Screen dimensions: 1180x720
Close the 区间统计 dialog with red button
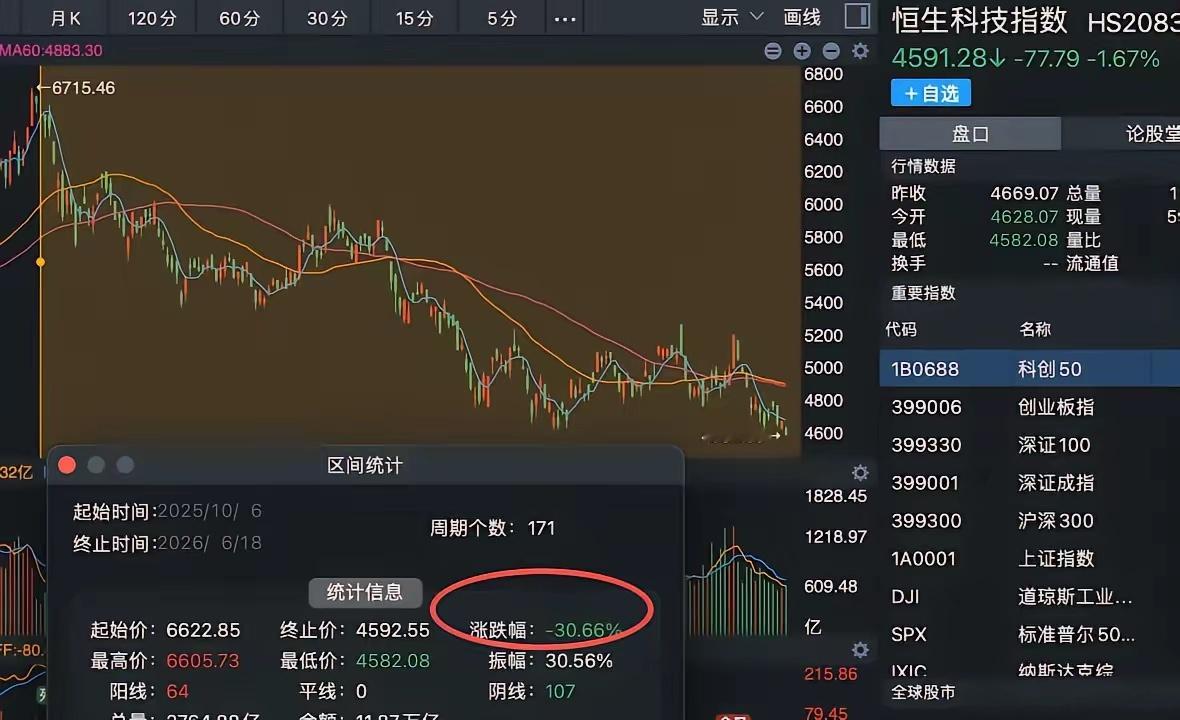pyautogui.click(x=67, y=465)
